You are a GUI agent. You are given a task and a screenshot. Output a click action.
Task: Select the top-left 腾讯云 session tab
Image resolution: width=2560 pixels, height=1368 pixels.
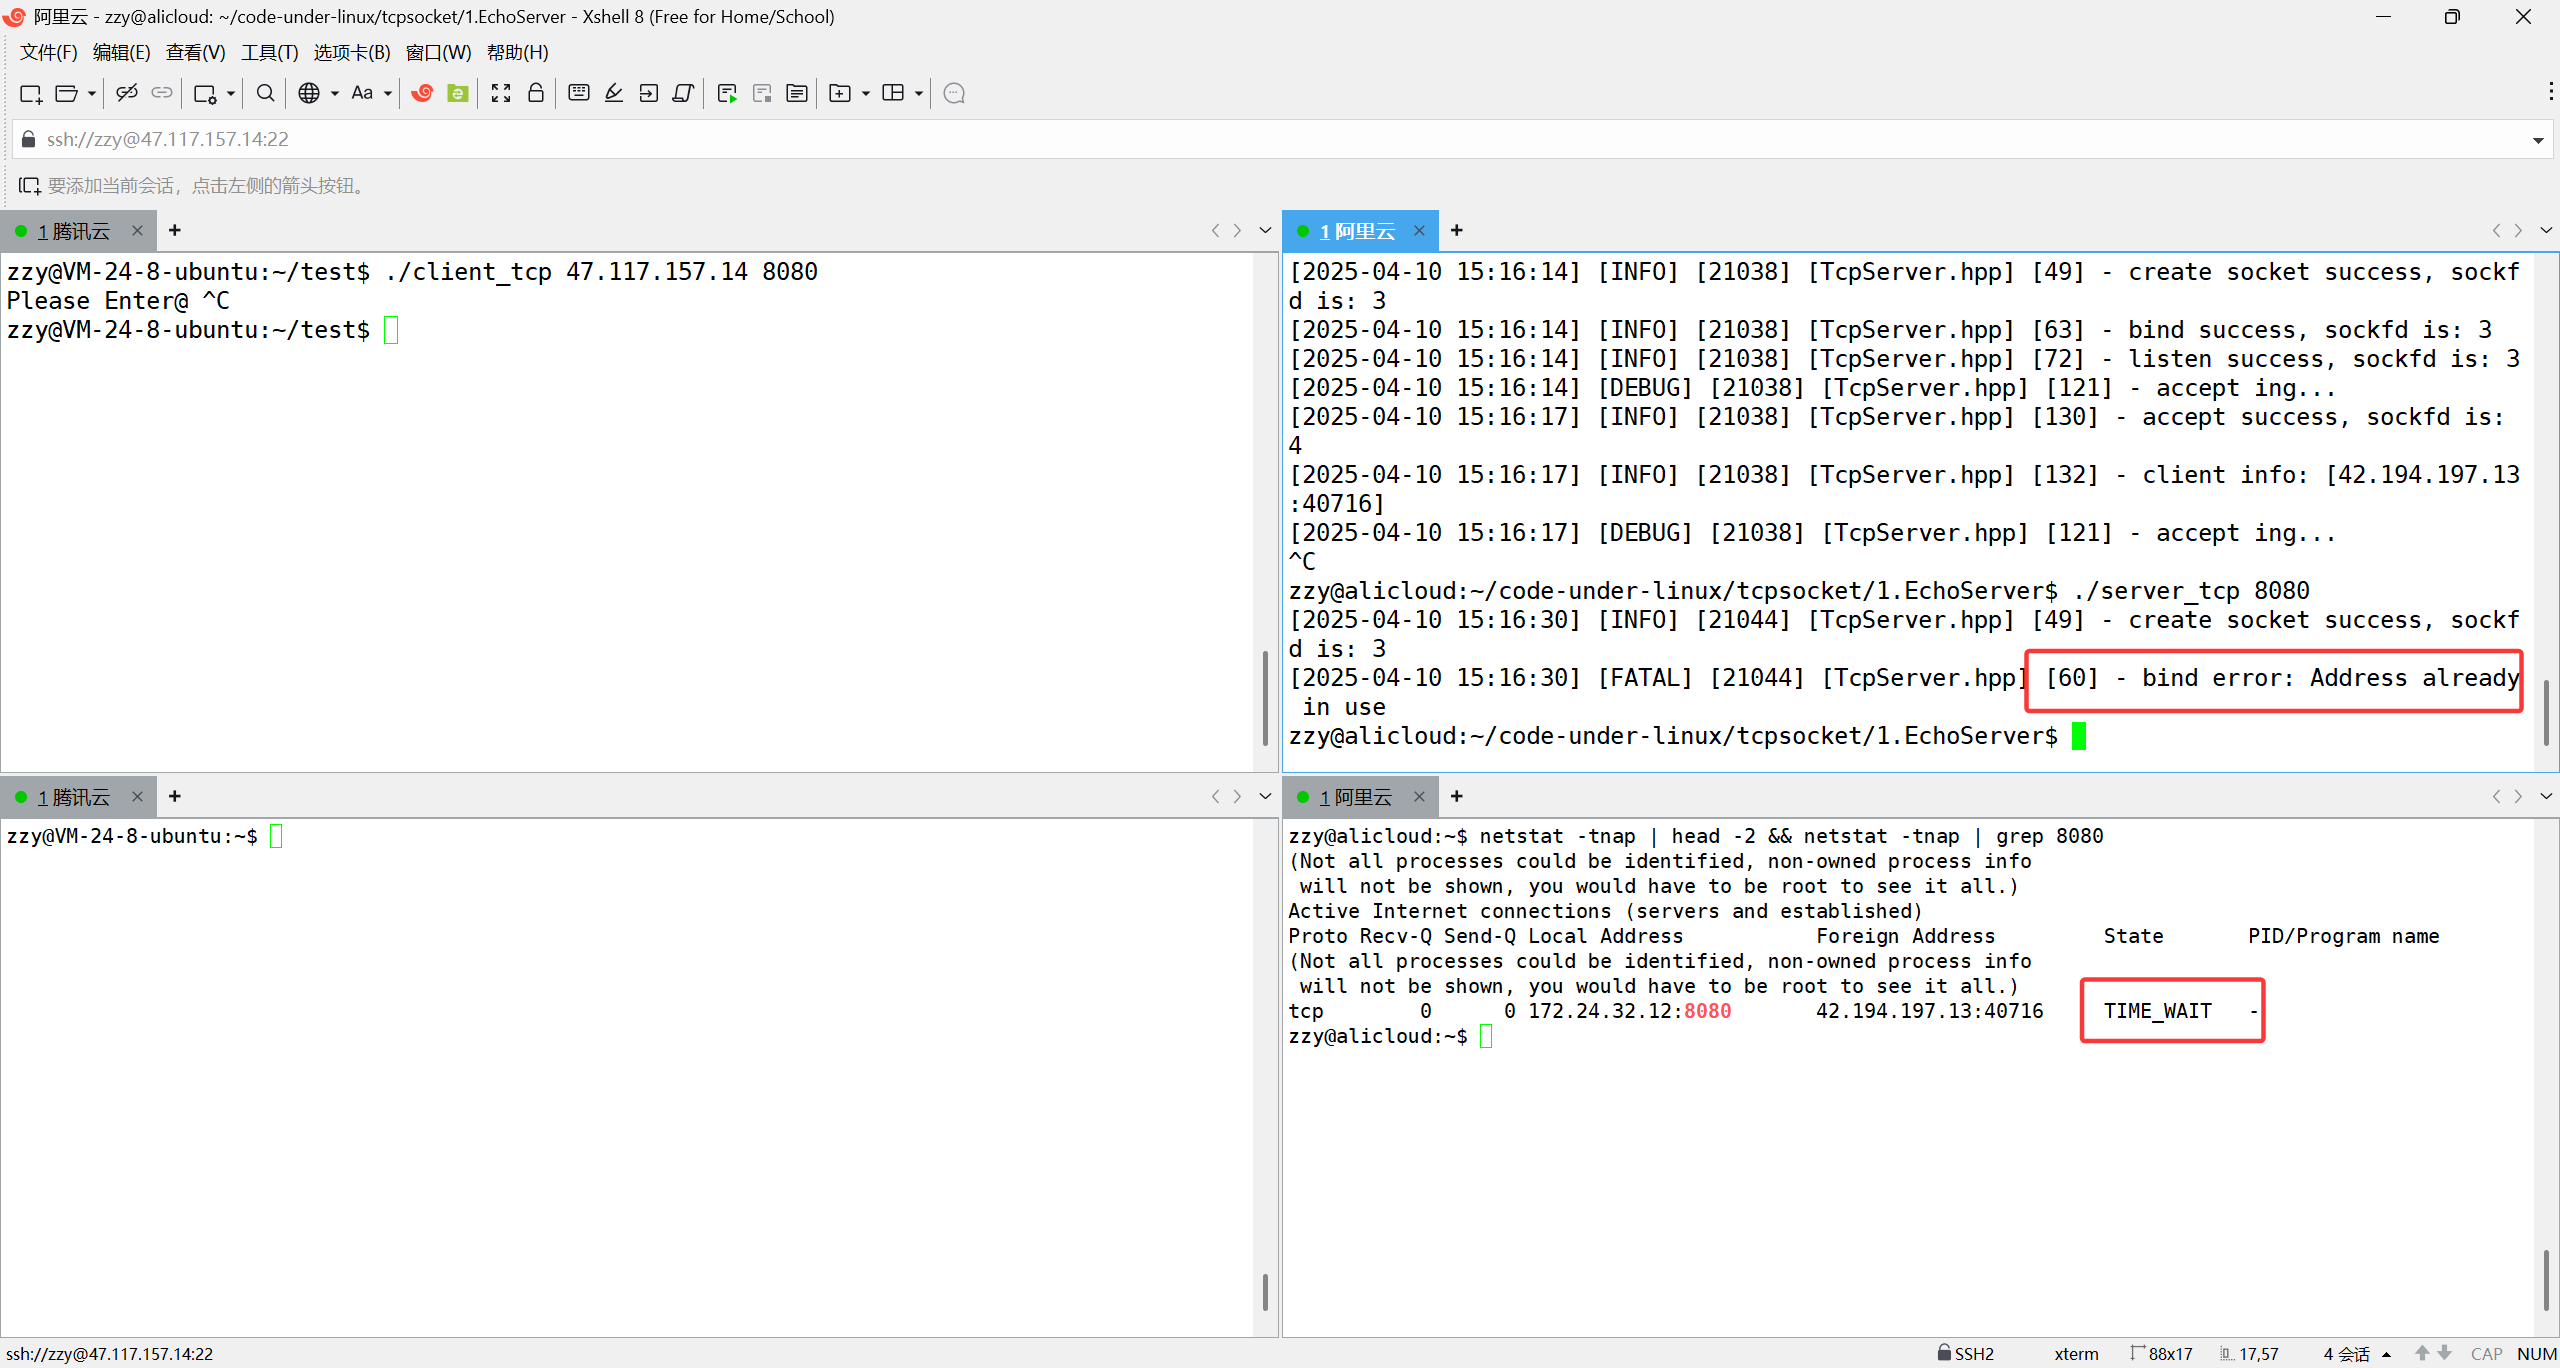coord(73,231)
